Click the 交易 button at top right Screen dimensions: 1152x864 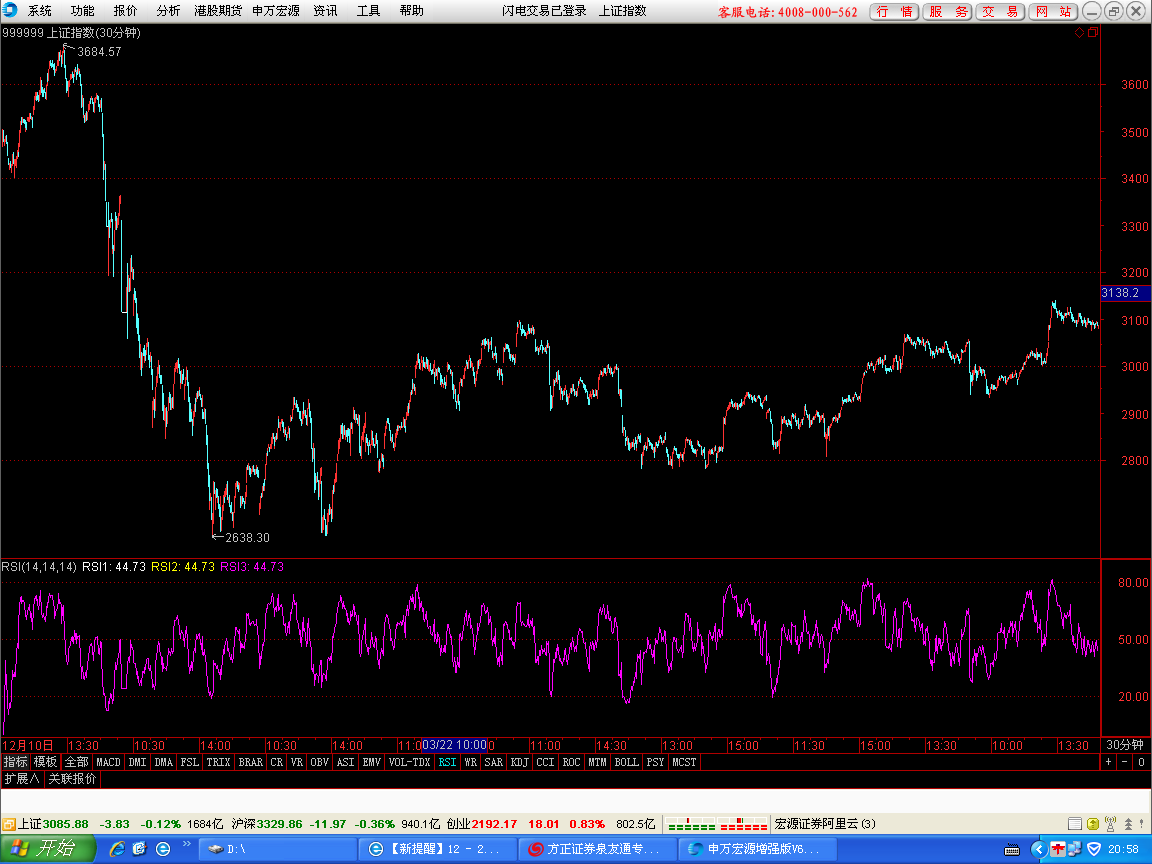[x=1000, y=12]
